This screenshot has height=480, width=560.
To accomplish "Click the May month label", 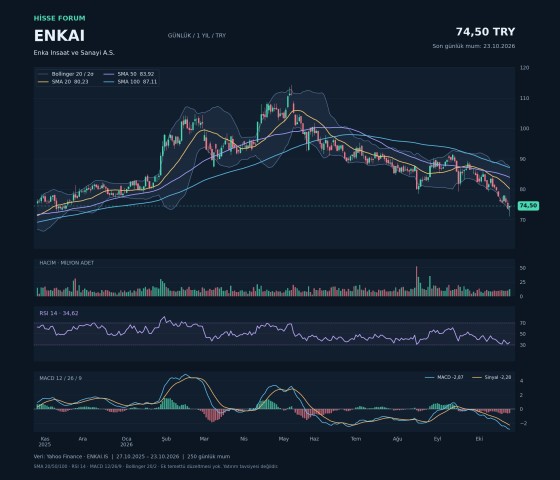I will click(284, 439).
